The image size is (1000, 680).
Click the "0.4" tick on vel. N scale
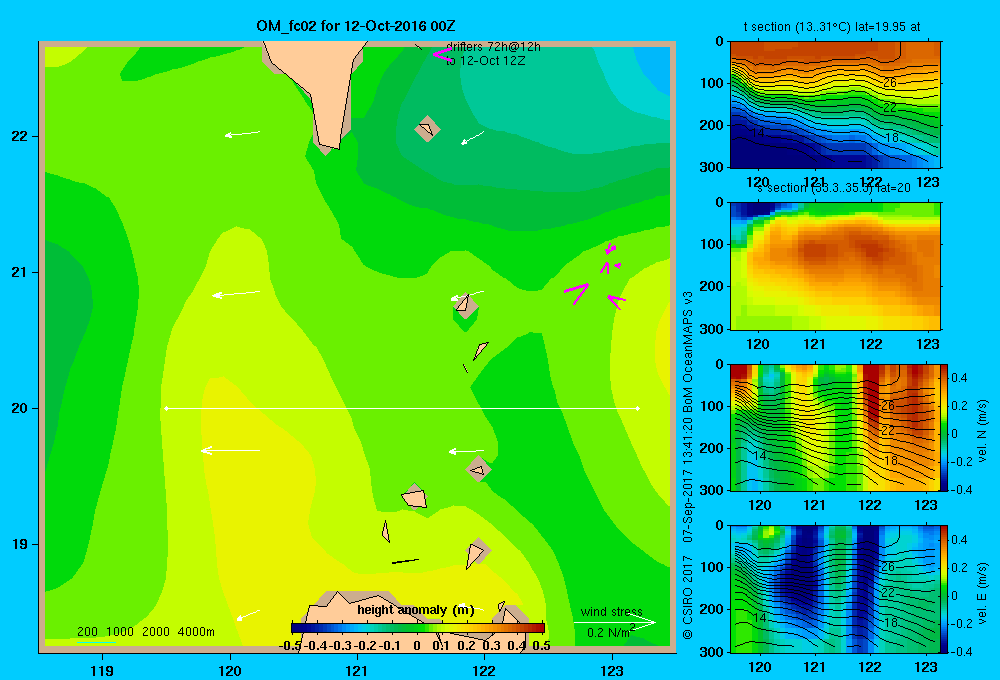click(959, 378)
